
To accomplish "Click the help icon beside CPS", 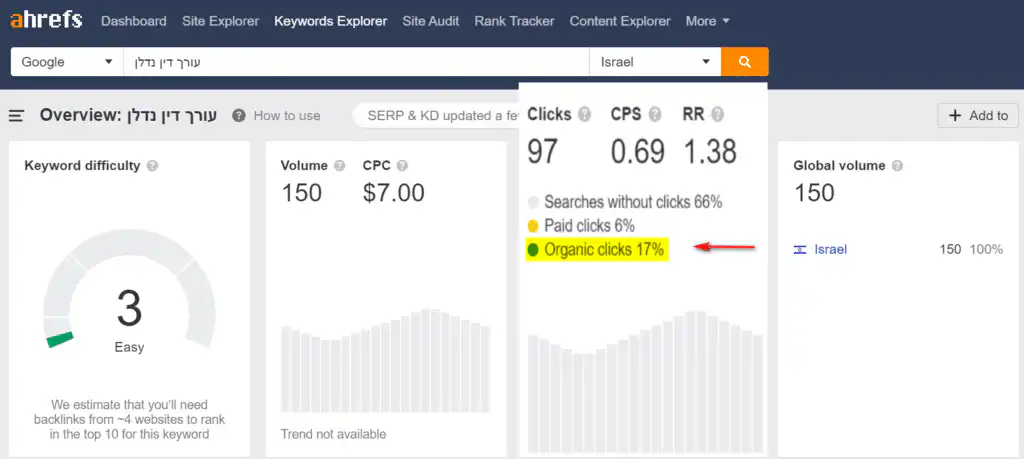I will pos(655,115).
